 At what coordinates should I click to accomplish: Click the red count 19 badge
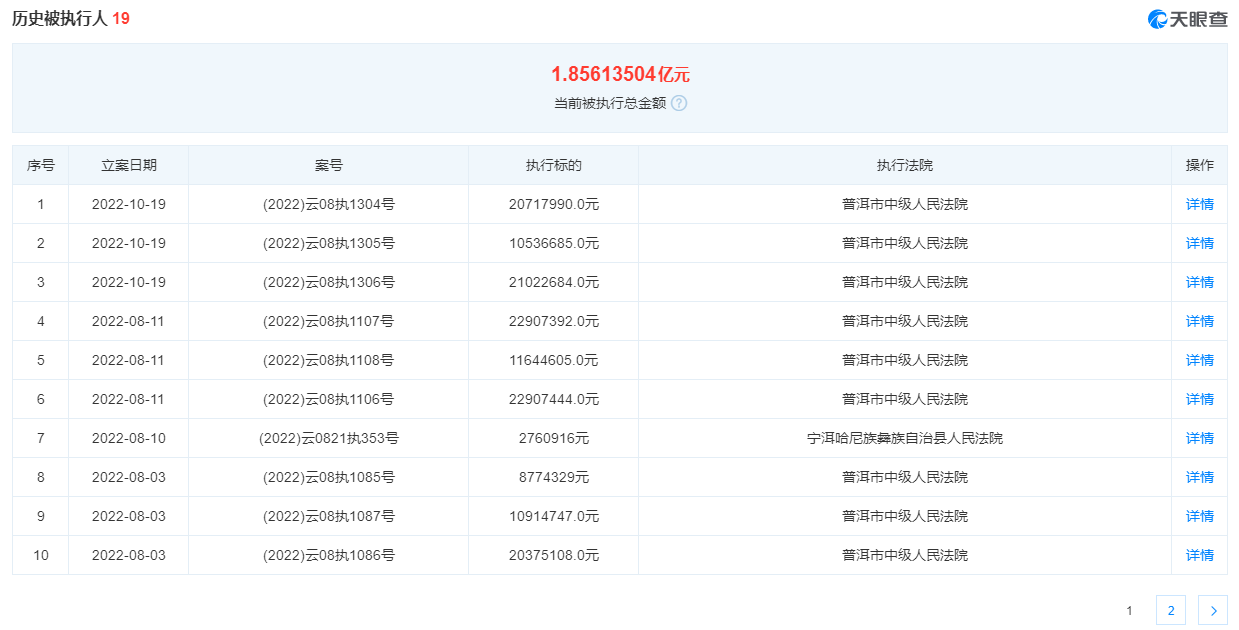pos(122,16)
